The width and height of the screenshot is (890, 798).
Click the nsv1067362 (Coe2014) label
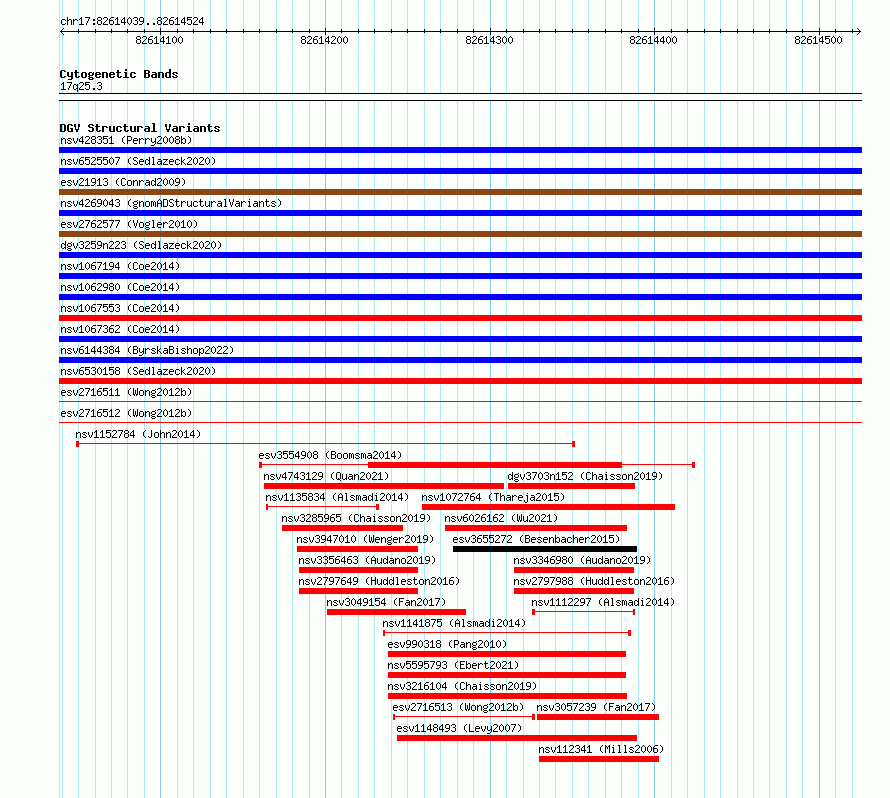120,329
